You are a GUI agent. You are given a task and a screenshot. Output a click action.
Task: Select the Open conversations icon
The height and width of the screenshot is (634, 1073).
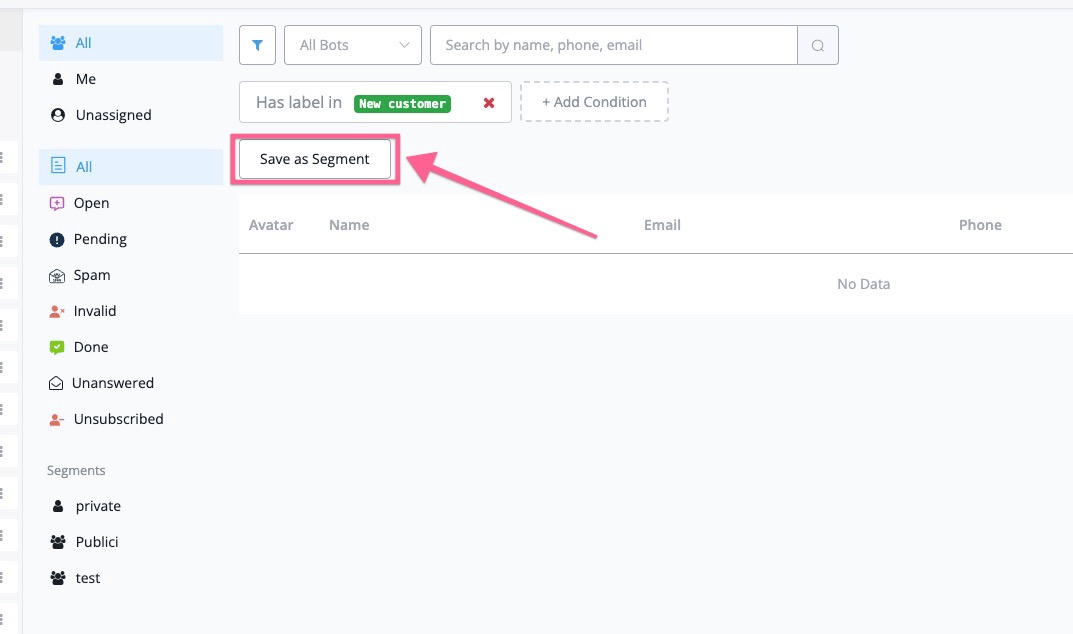click(x=57, y=203)
